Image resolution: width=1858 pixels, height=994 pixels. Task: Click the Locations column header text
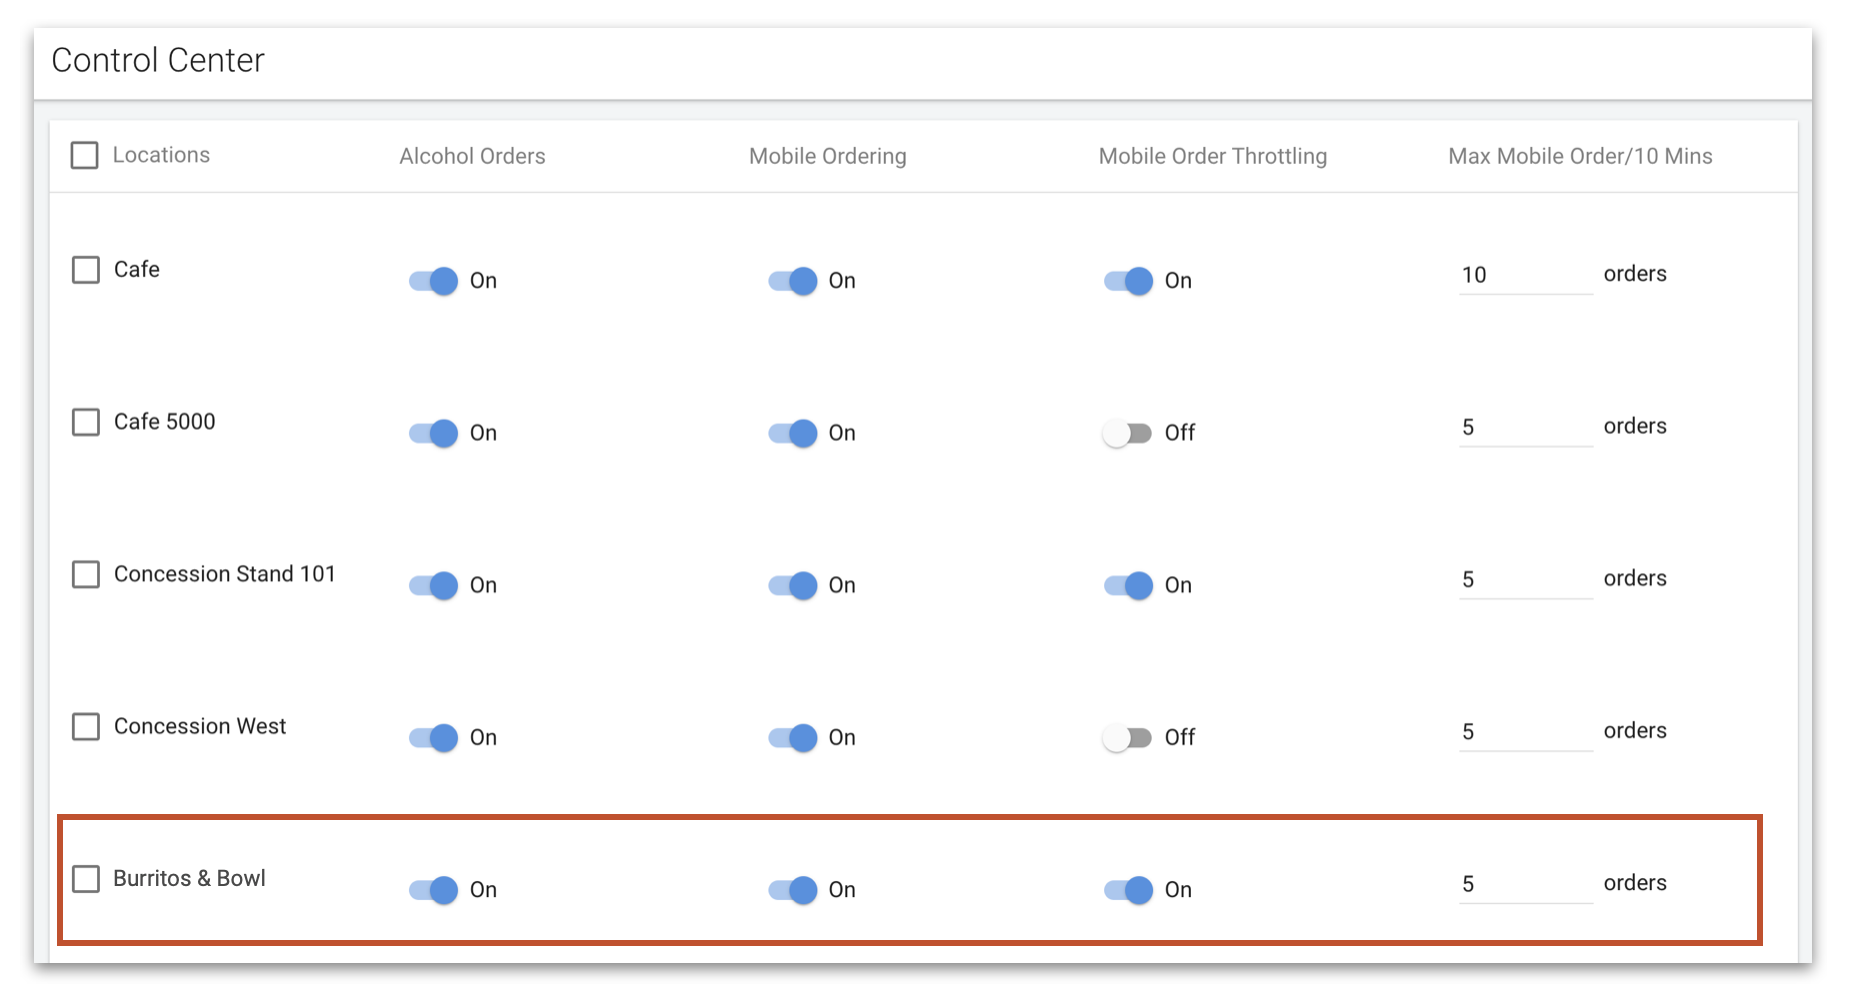coord(161,155)
